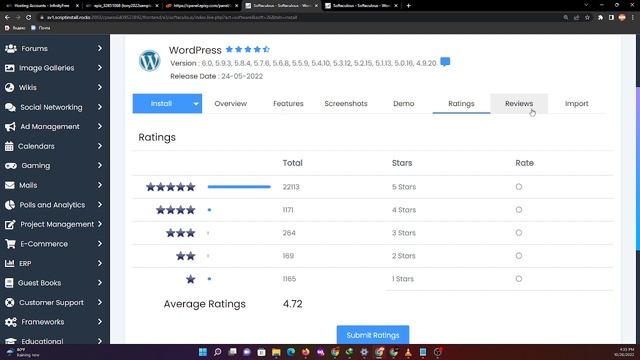
Task: Click the Mails envelope icon
Action: click(x=10, y=185)
